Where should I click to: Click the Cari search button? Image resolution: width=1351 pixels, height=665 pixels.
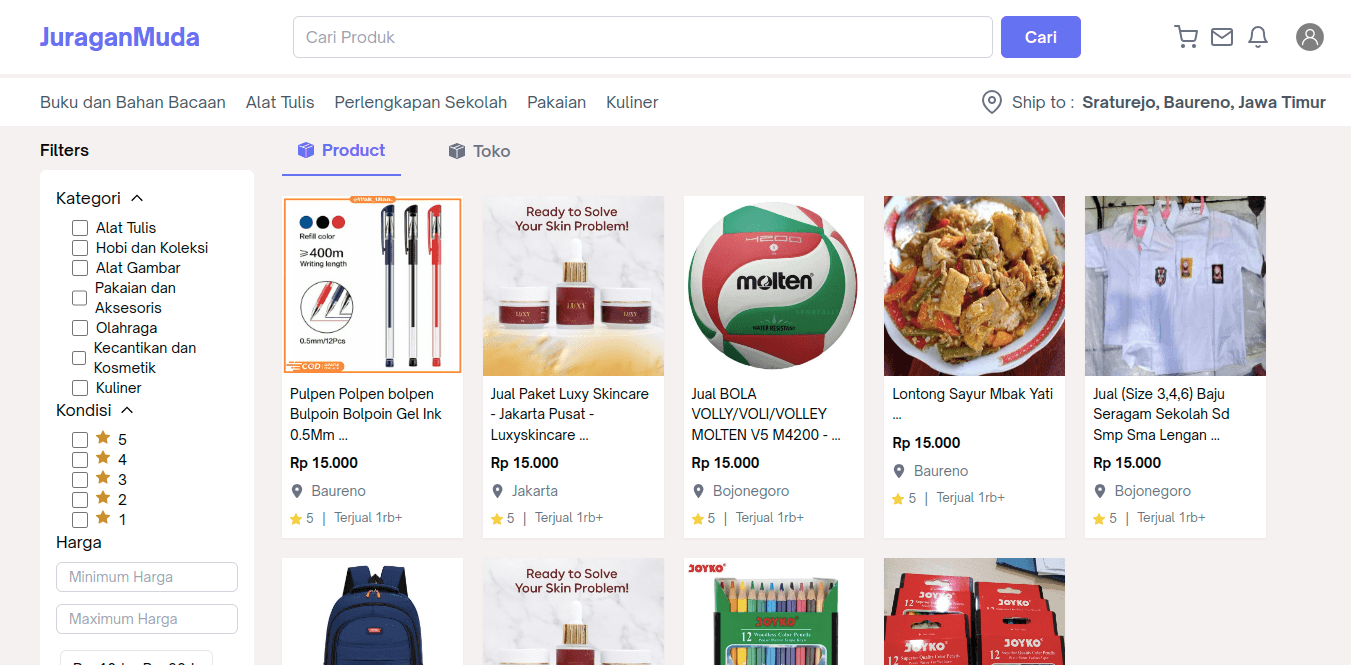(x=1041, y=37)
